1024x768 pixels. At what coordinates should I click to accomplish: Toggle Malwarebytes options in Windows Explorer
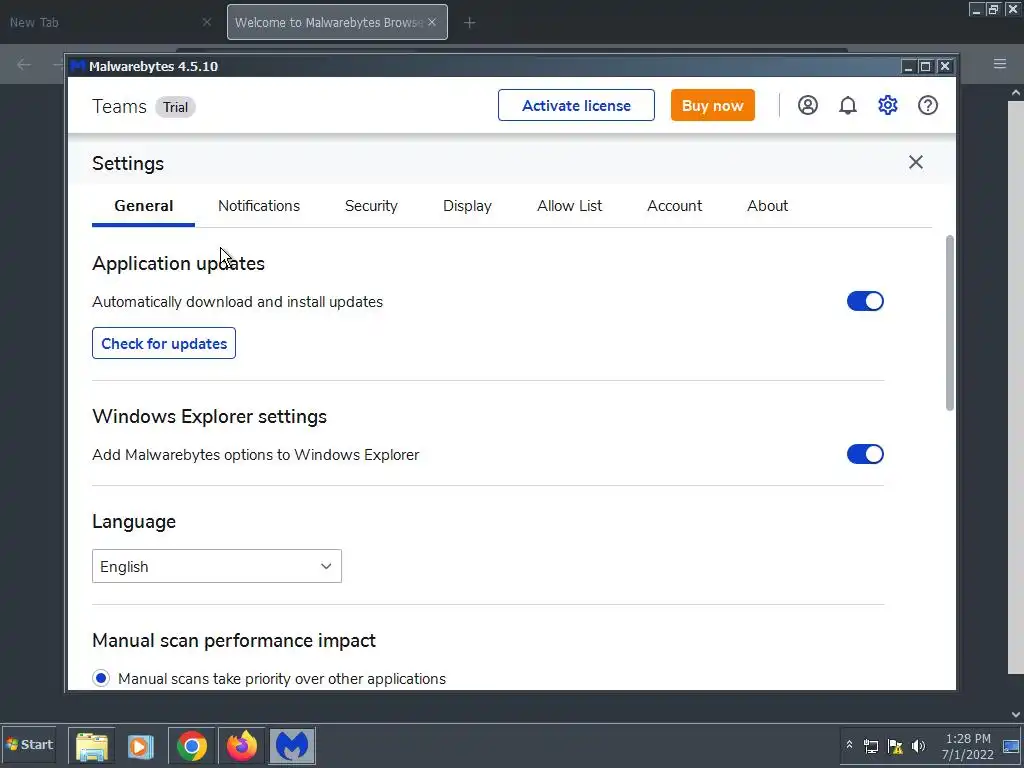(865, 454)
